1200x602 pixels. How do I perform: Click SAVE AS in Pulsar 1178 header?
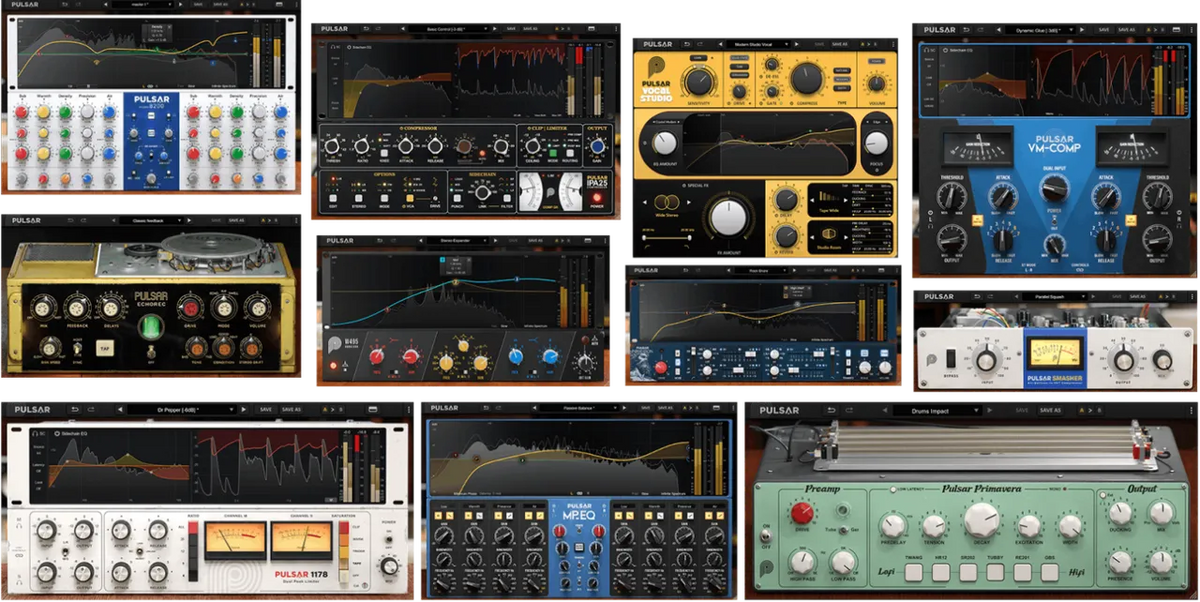point(291,409)
